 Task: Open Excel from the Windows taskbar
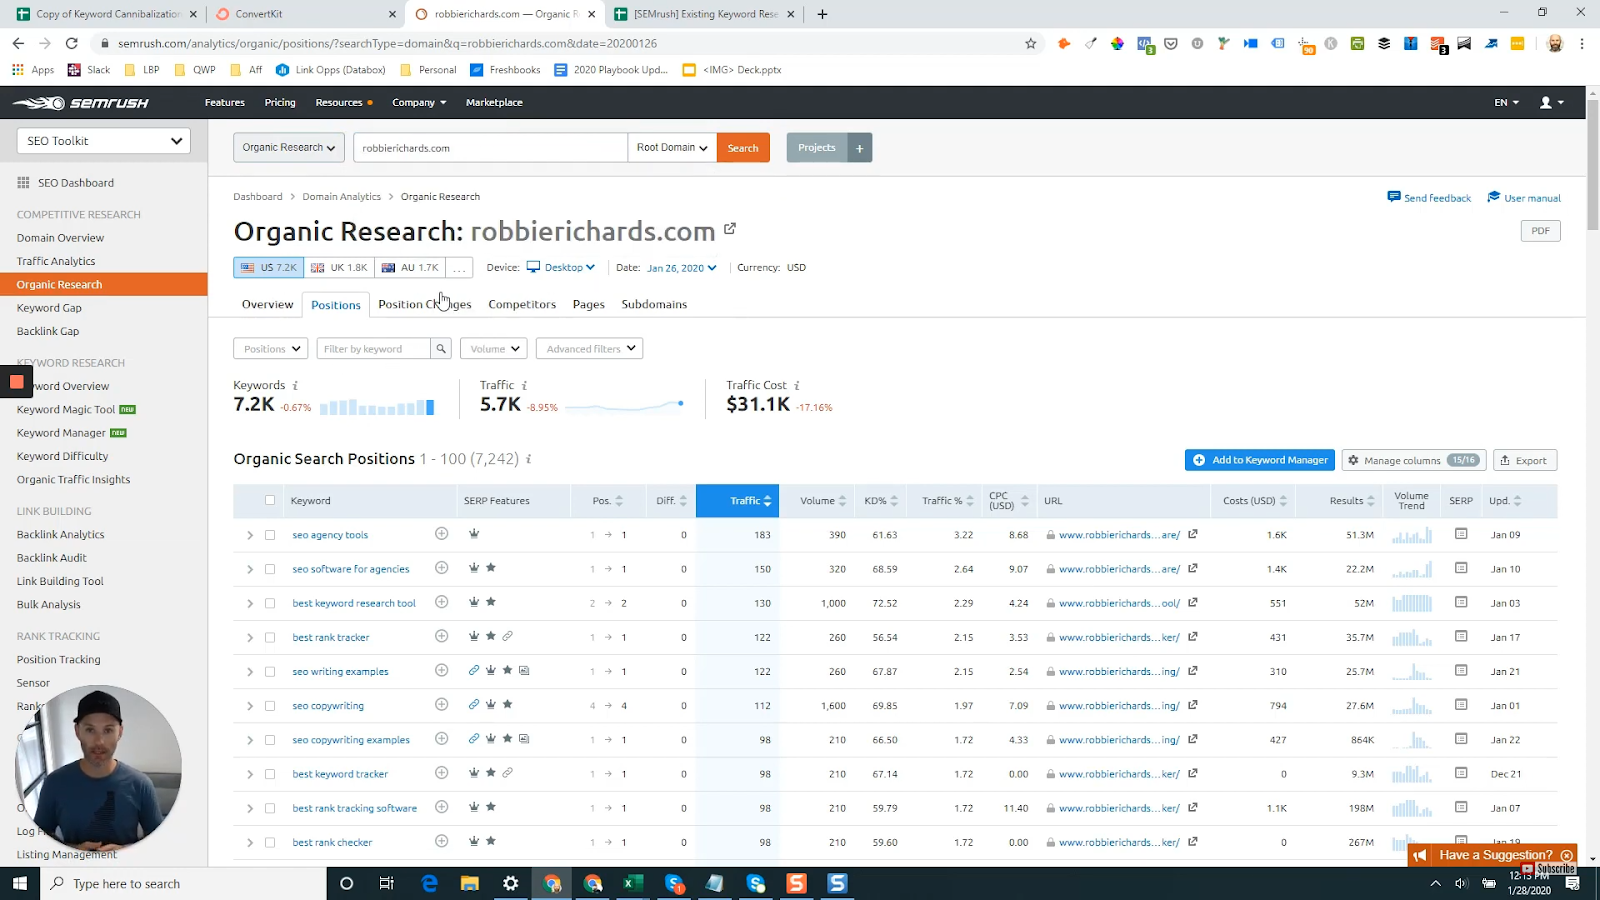[x=632, y=883]
